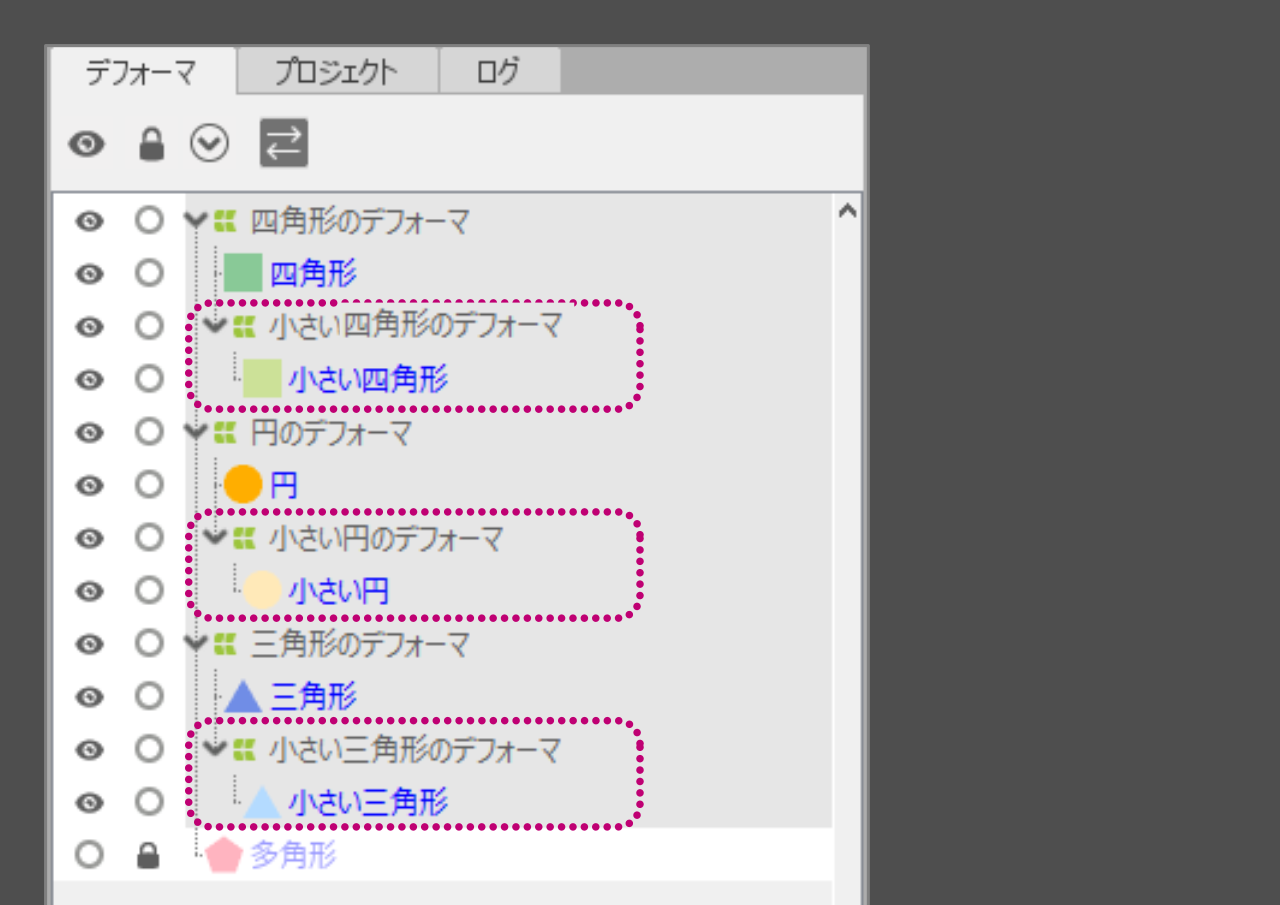
Task: Open the プロジェクト tab
Action: [337, 72]
